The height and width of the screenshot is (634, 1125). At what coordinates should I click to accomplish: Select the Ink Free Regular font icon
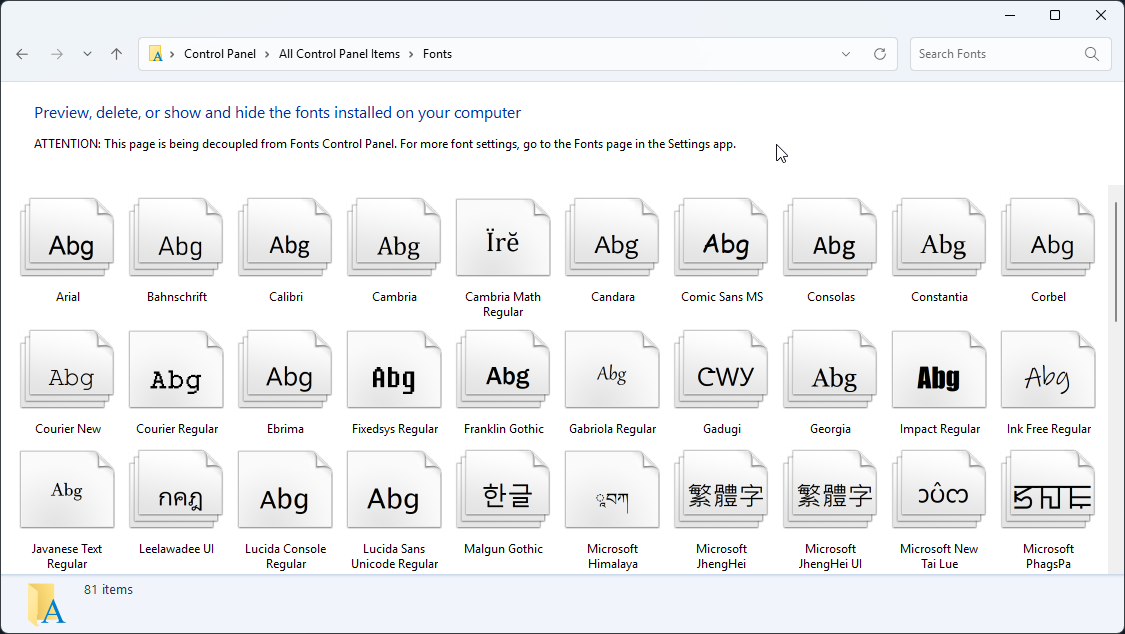(x=1048, y=369)
